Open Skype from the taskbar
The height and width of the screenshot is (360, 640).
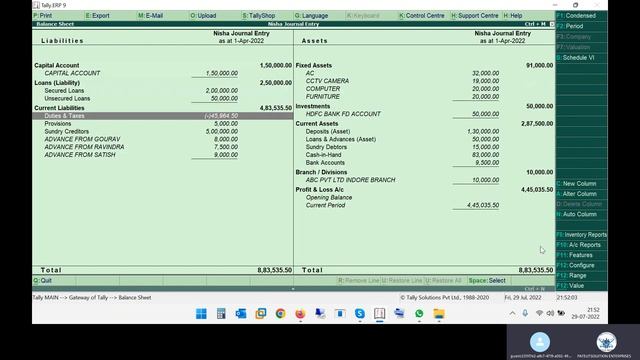pos(360,313)
